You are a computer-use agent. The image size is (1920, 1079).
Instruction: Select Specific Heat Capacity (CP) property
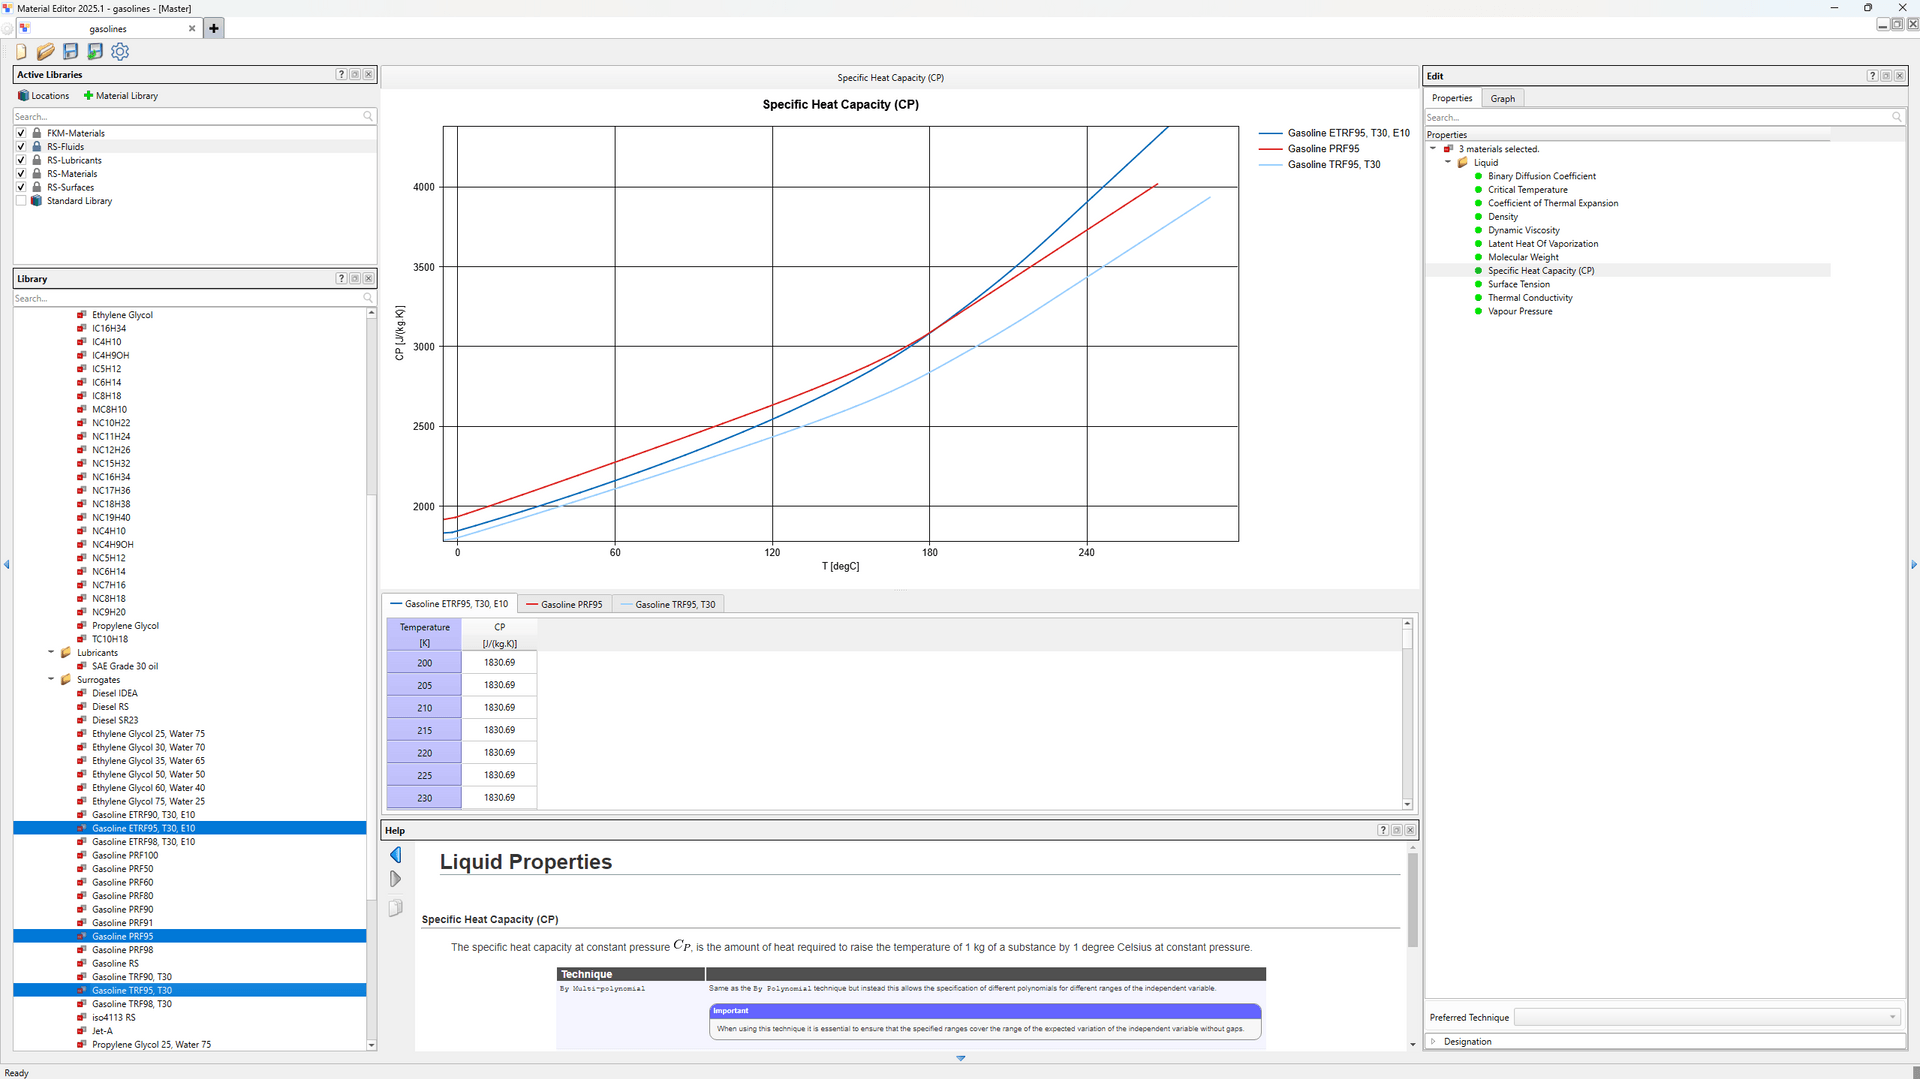tap(1541, 270)
